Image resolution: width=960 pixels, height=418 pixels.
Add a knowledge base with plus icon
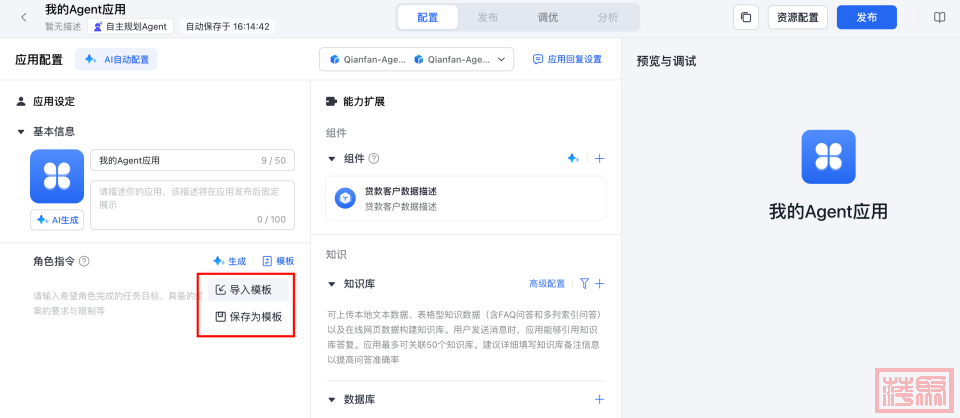pyautogui.click(x=600, y=283)
